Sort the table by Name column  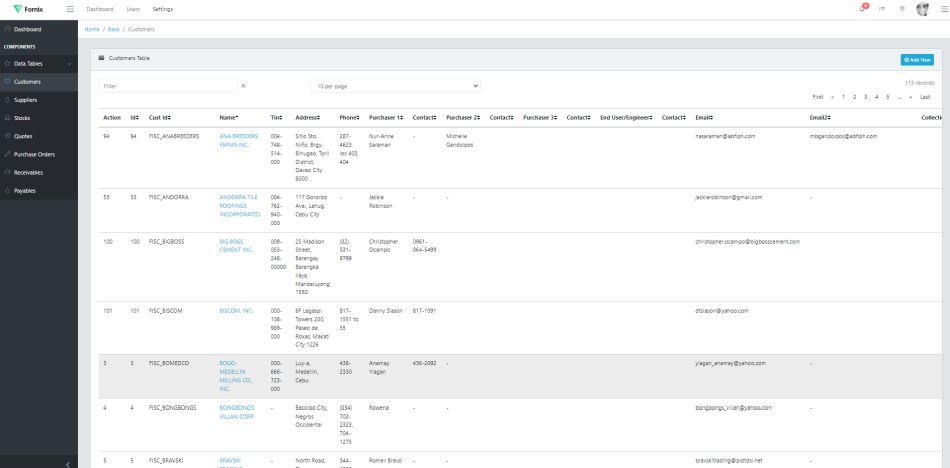tap(229, 118)
